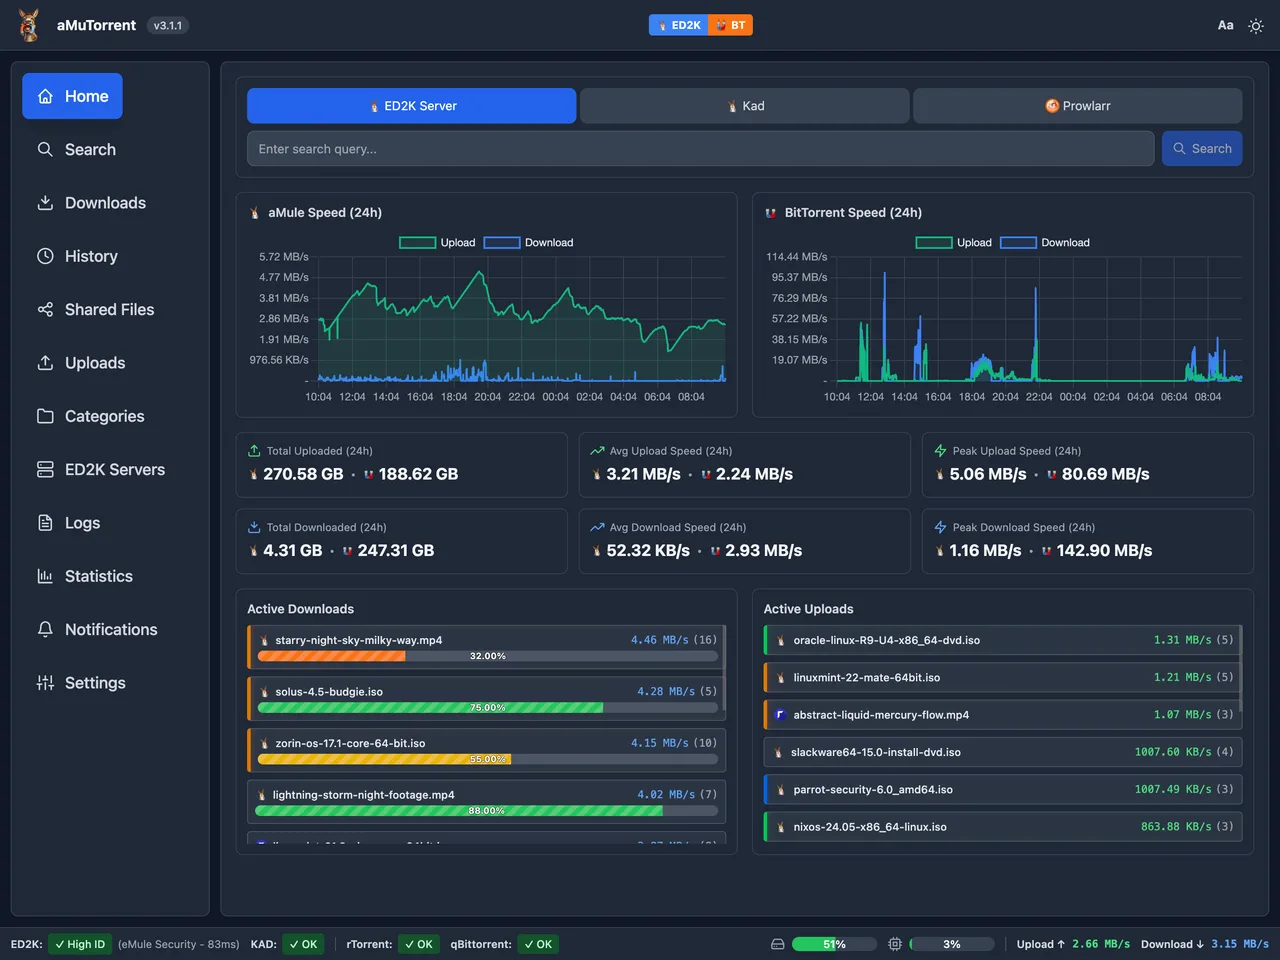
Task: Go to Home in sidebar
Action: (x=73, y=96)
